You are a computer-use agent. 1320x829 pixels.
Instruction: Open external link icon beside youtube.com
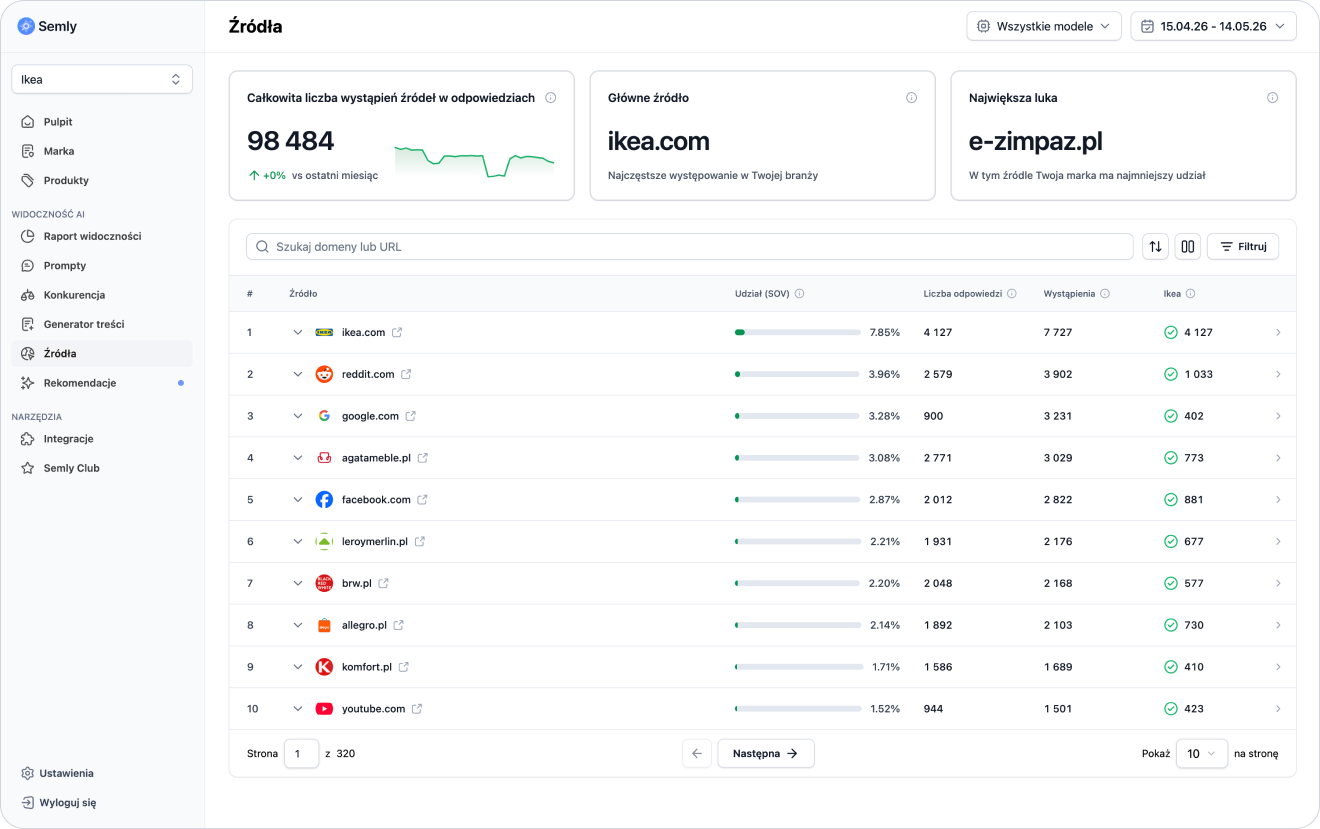coord(417,709)
